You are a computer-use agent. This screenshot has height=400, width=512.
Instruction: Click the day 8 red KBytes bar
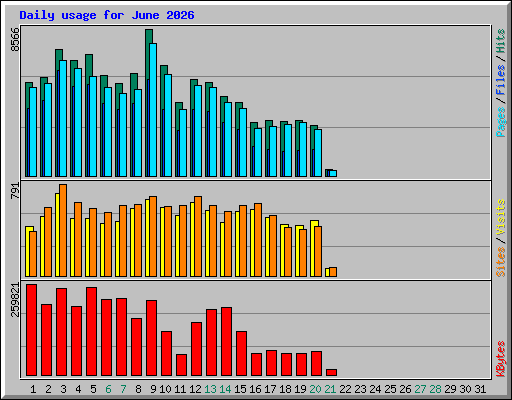136,347
